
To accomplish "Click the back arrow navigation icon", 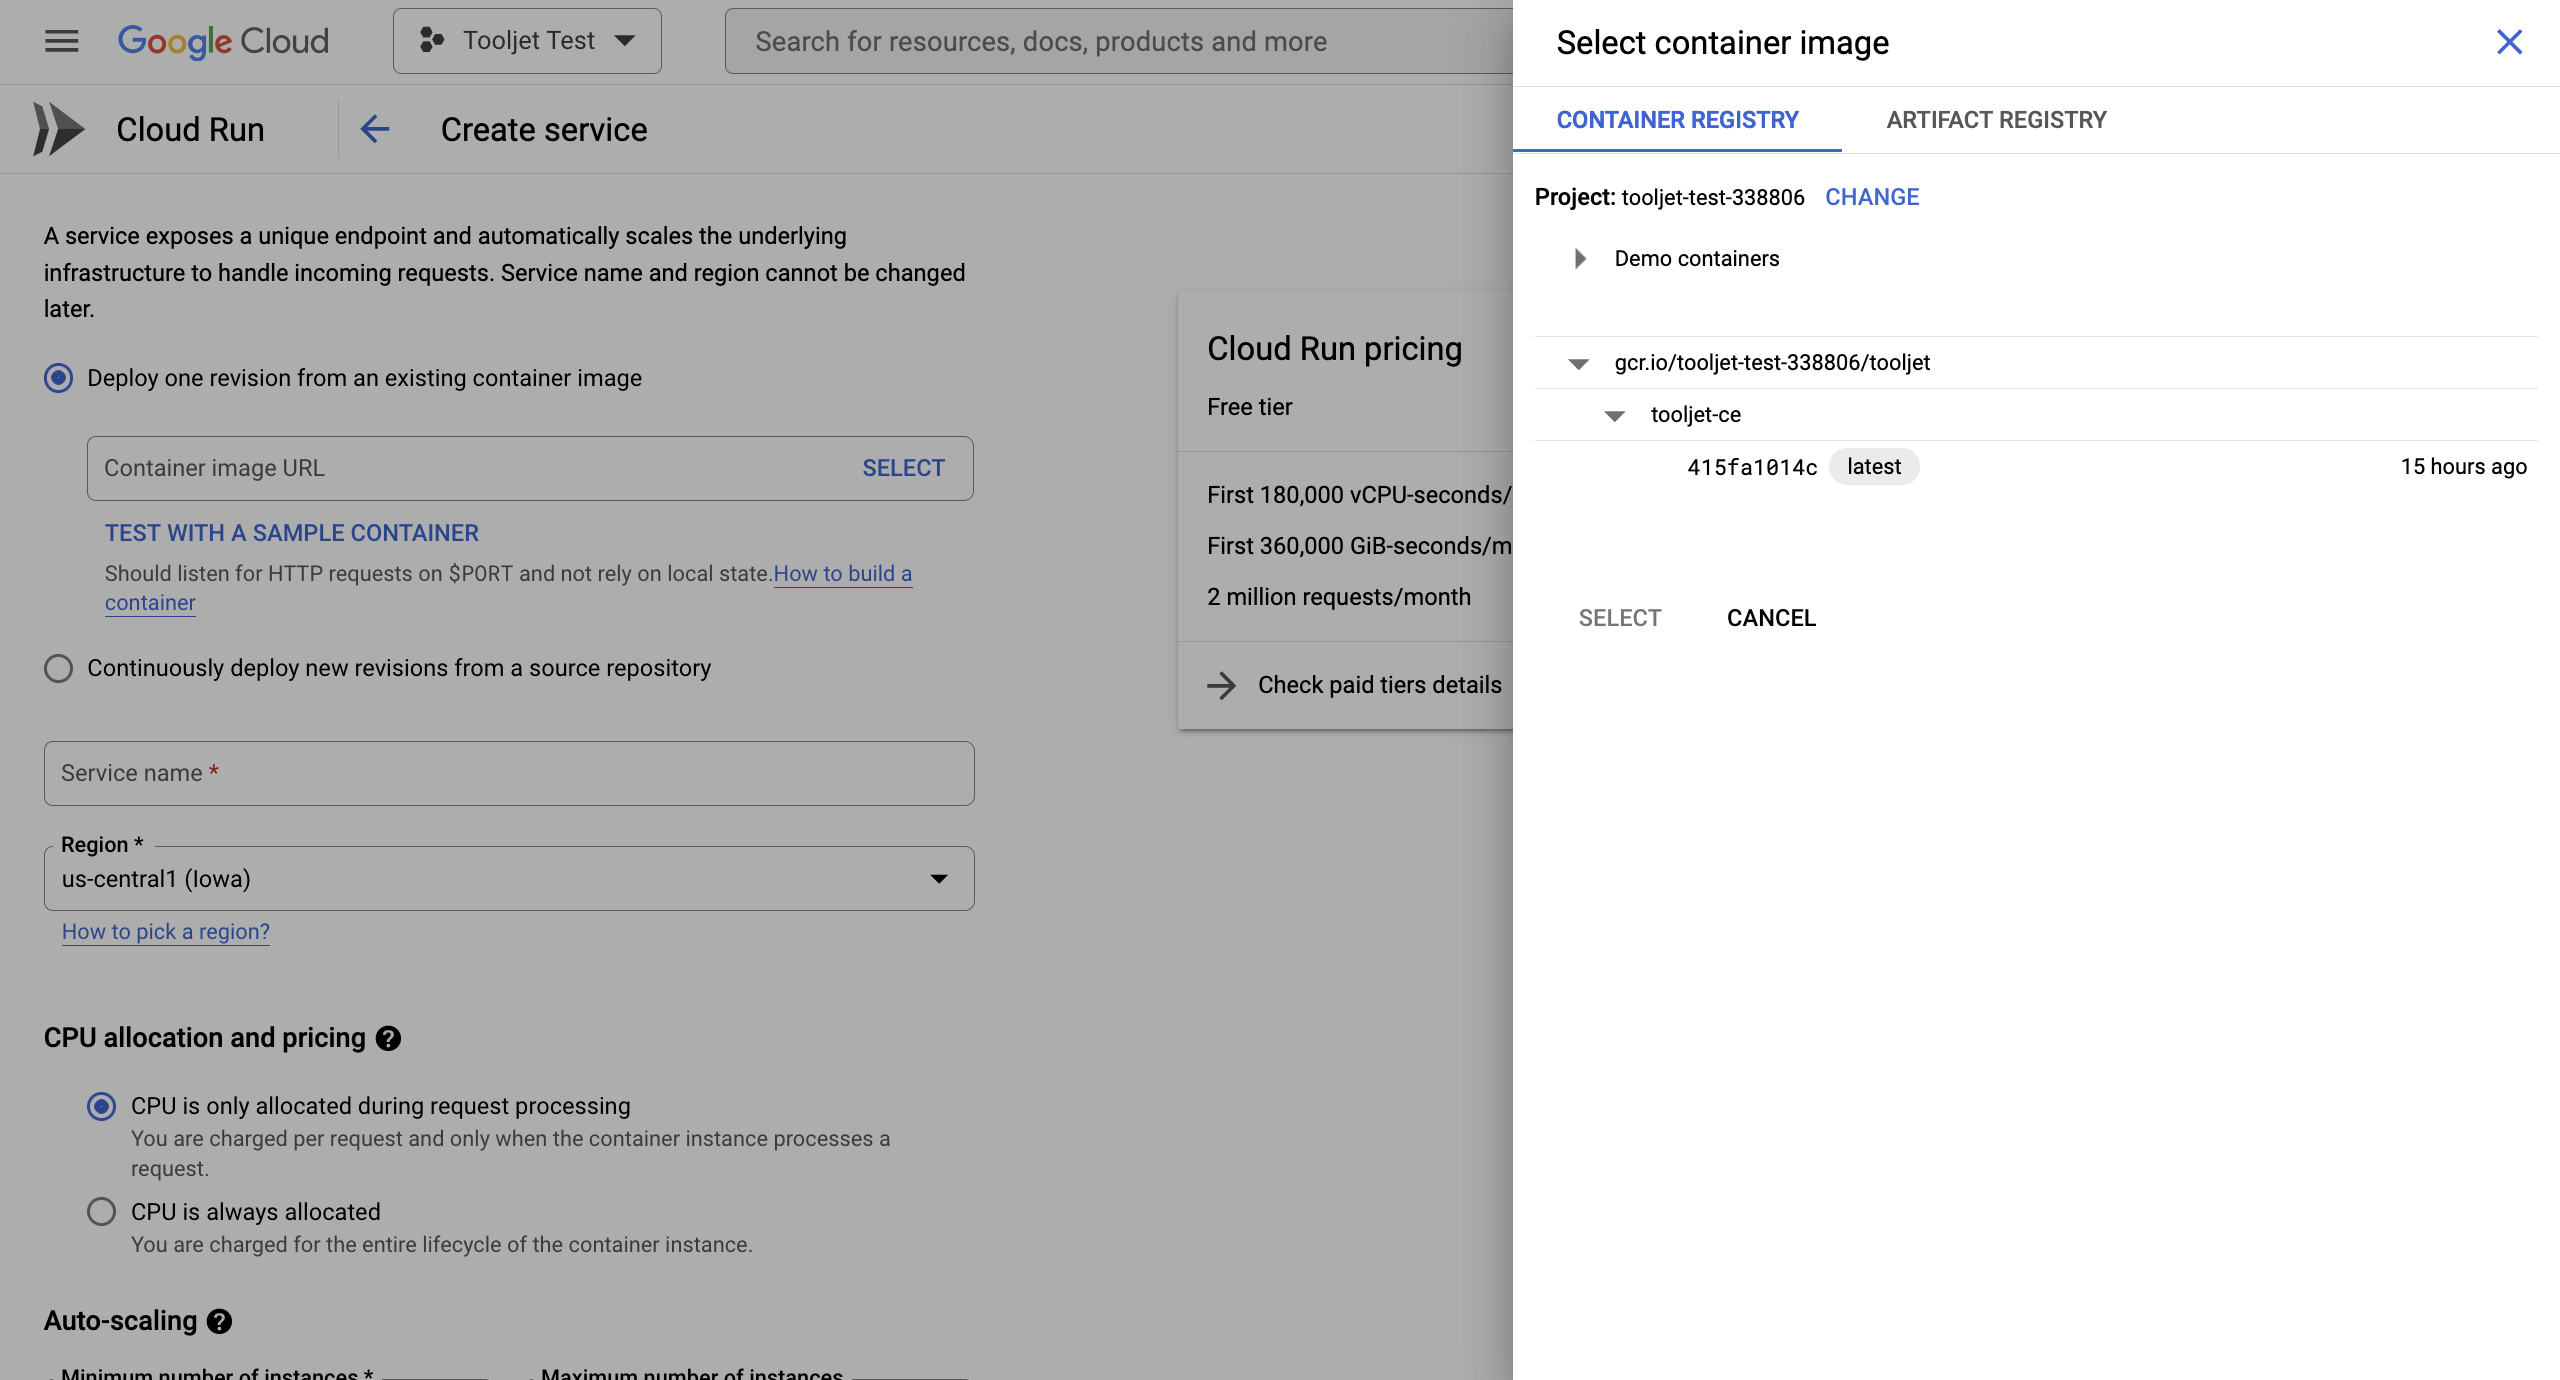I will [372, 129].
